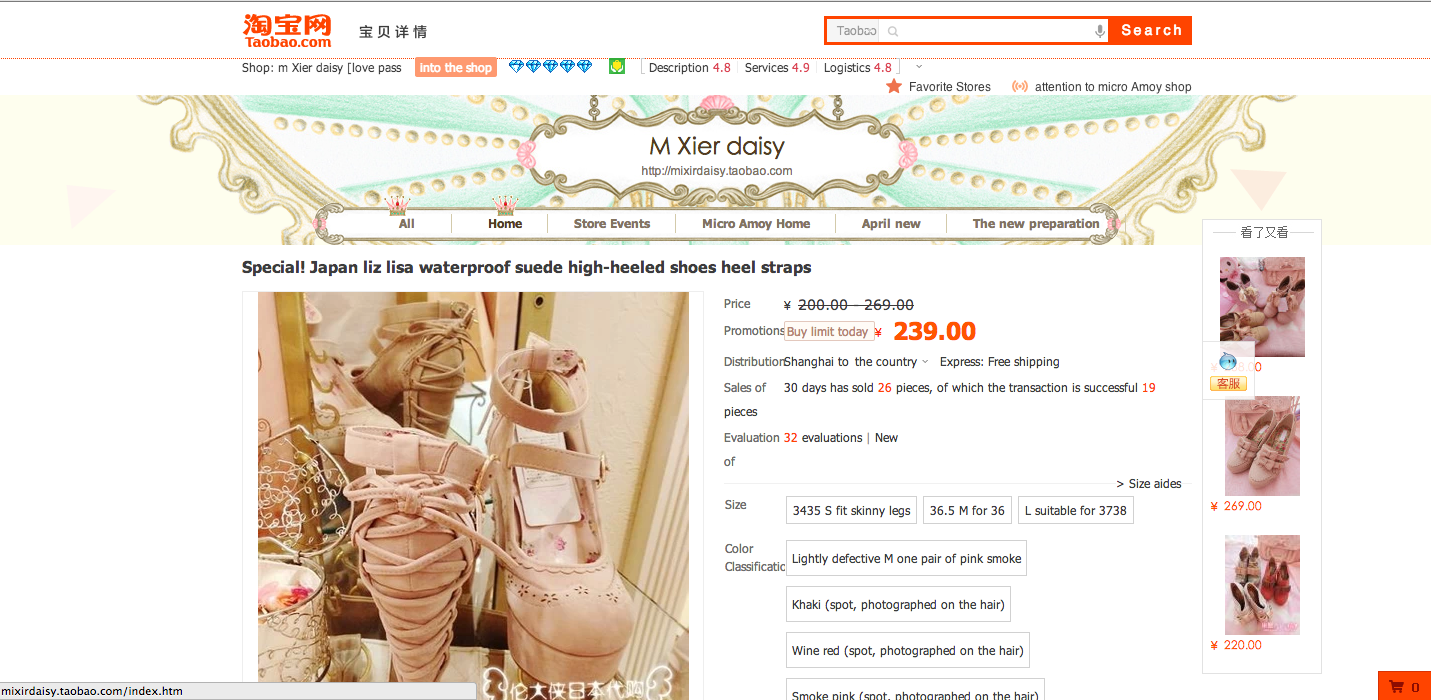Select size 3435 S fit skinny legs
This screenshot has height=700, width=1431.
pyautogui.click(x=851, y=510)
